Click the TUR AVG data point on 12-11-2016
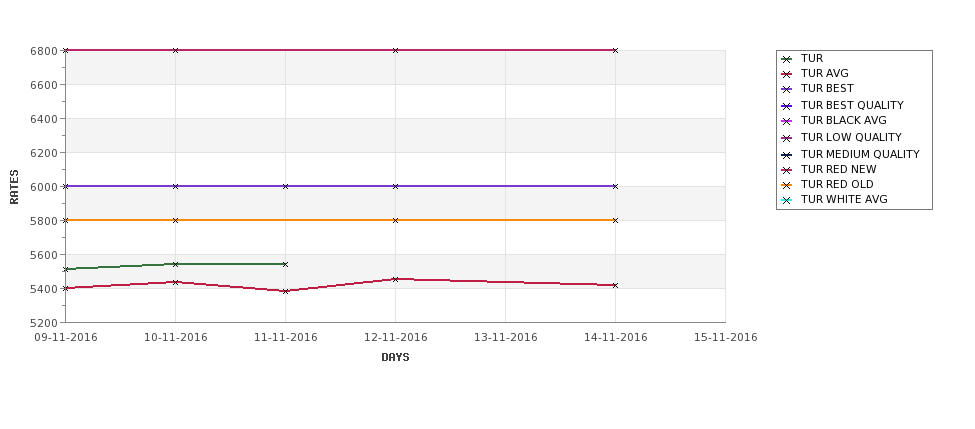 coord(395,279)
